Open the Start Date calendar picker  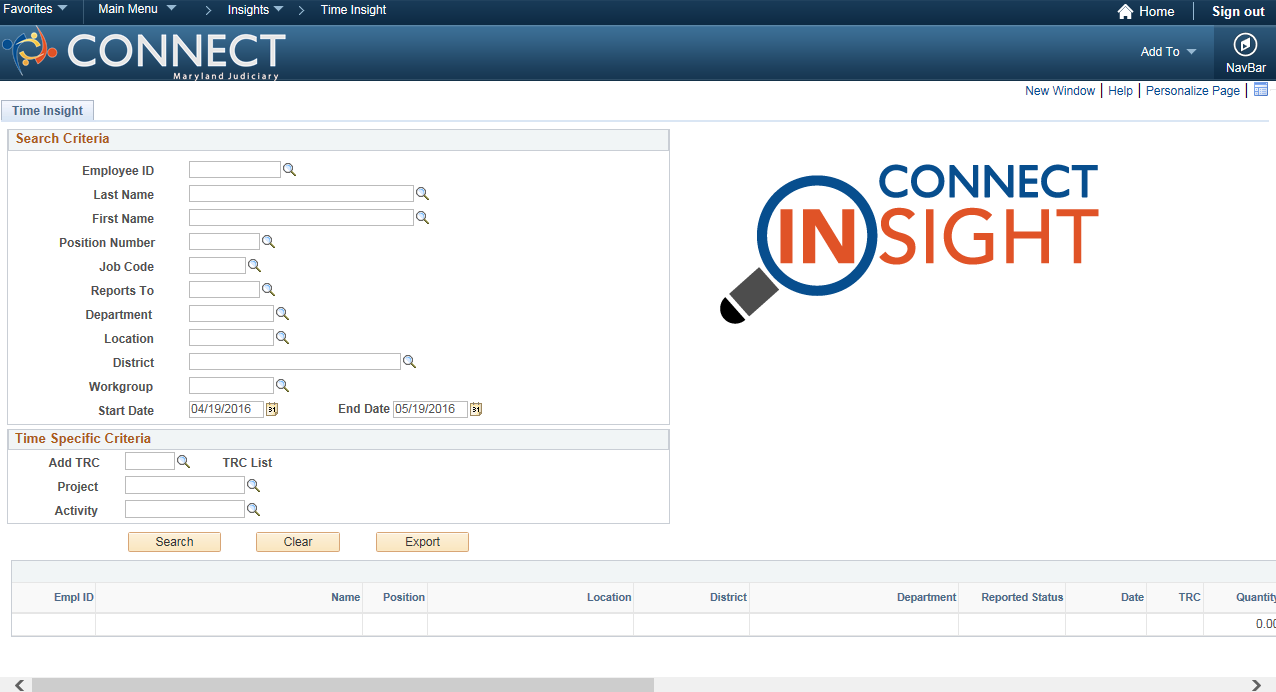click(271, 409)
